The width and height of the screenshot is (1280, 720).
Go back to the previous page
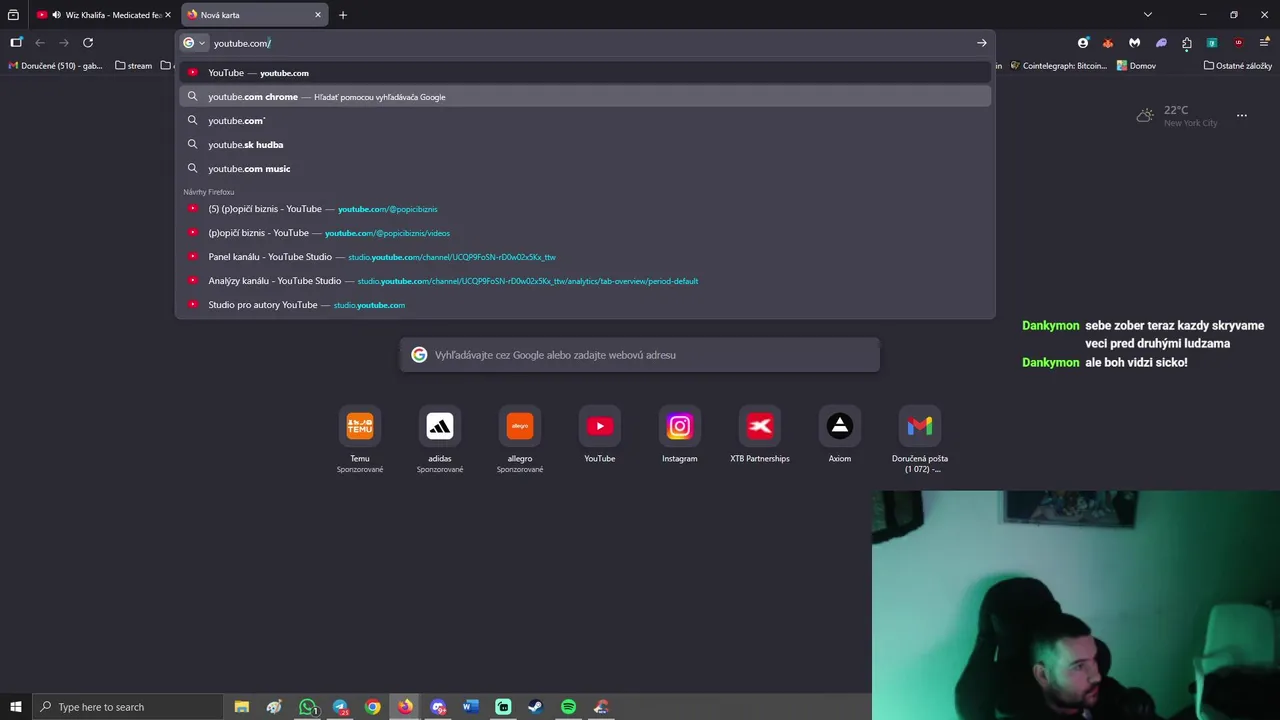(40, 43)
